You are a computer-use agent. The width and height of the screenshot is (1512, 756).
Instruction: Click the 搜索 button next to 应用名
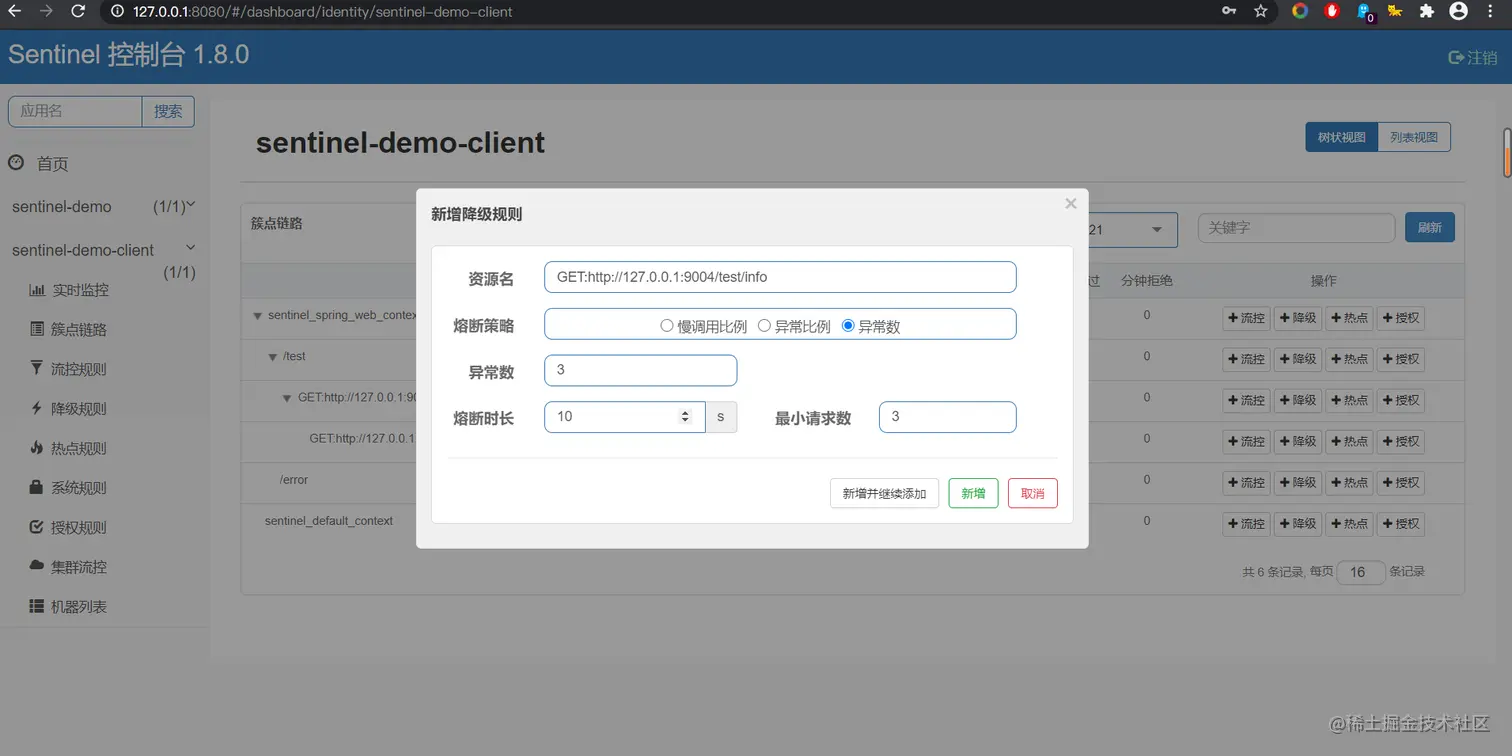tap(168, 112)
